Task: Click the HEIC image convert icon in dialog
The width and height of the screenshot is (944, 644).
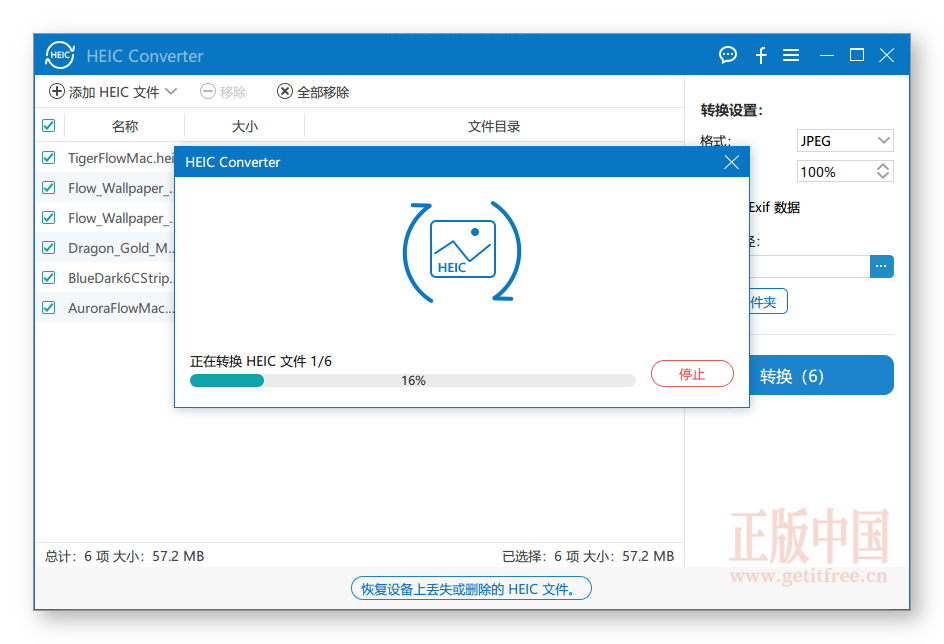Action: (462, 250)
